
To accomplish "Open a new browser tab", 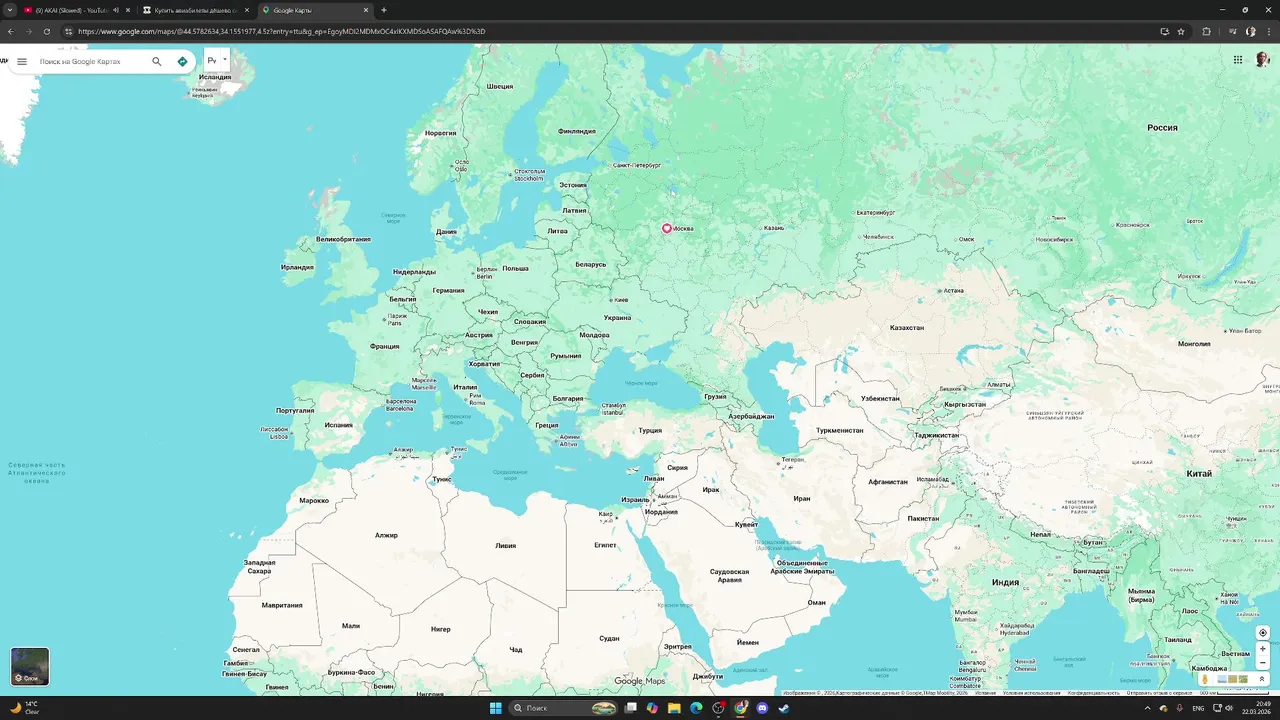I will pos(384,10).
